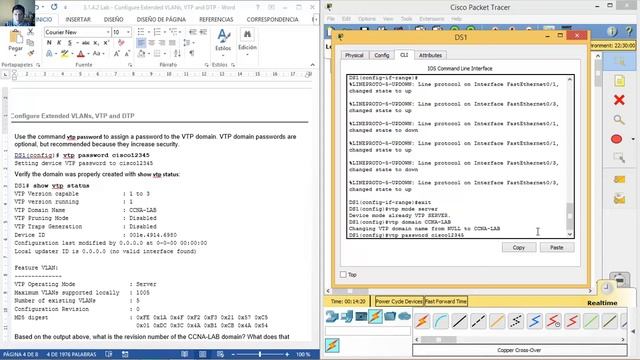The image size is (640, 360).
Task: Open the underline style dropdown arrow
Action: pyautogui.click(x=78, y=43)
